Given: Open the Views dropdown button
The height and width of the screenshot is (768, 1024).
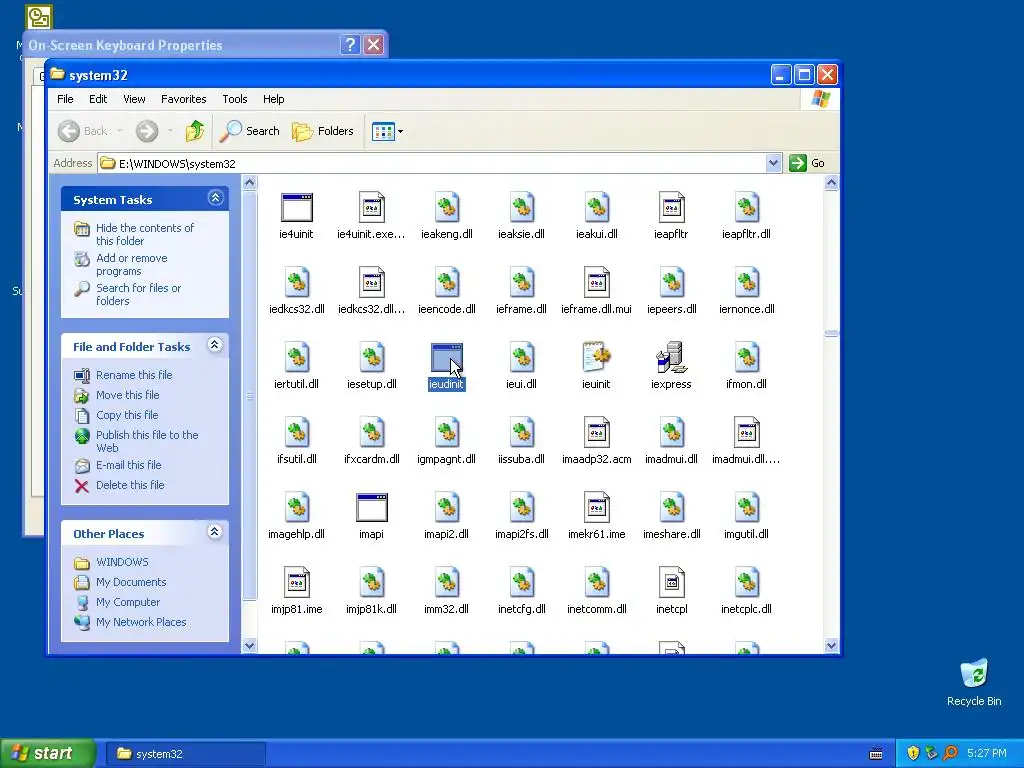Looking at the screenshot, I should [x=387, y=131].
